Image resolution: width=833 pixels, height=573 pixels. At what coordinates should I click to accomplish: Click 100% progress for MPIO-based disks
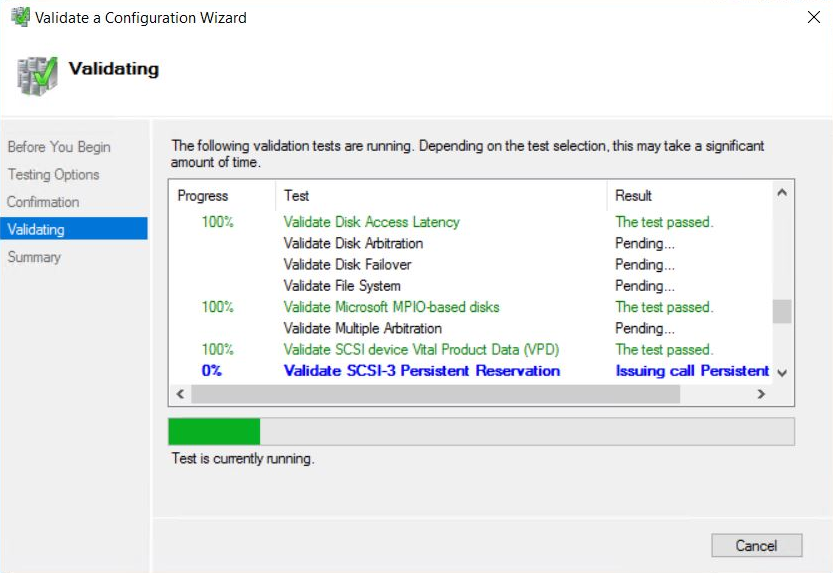coord(217,307)
